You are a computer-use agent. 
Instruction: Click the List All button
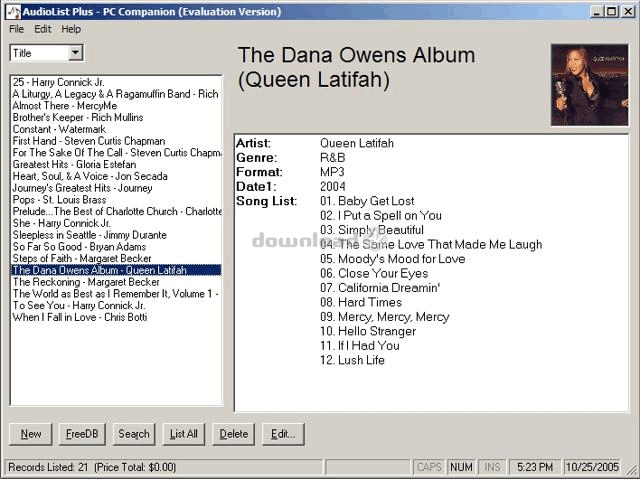(x=184, y=434)
